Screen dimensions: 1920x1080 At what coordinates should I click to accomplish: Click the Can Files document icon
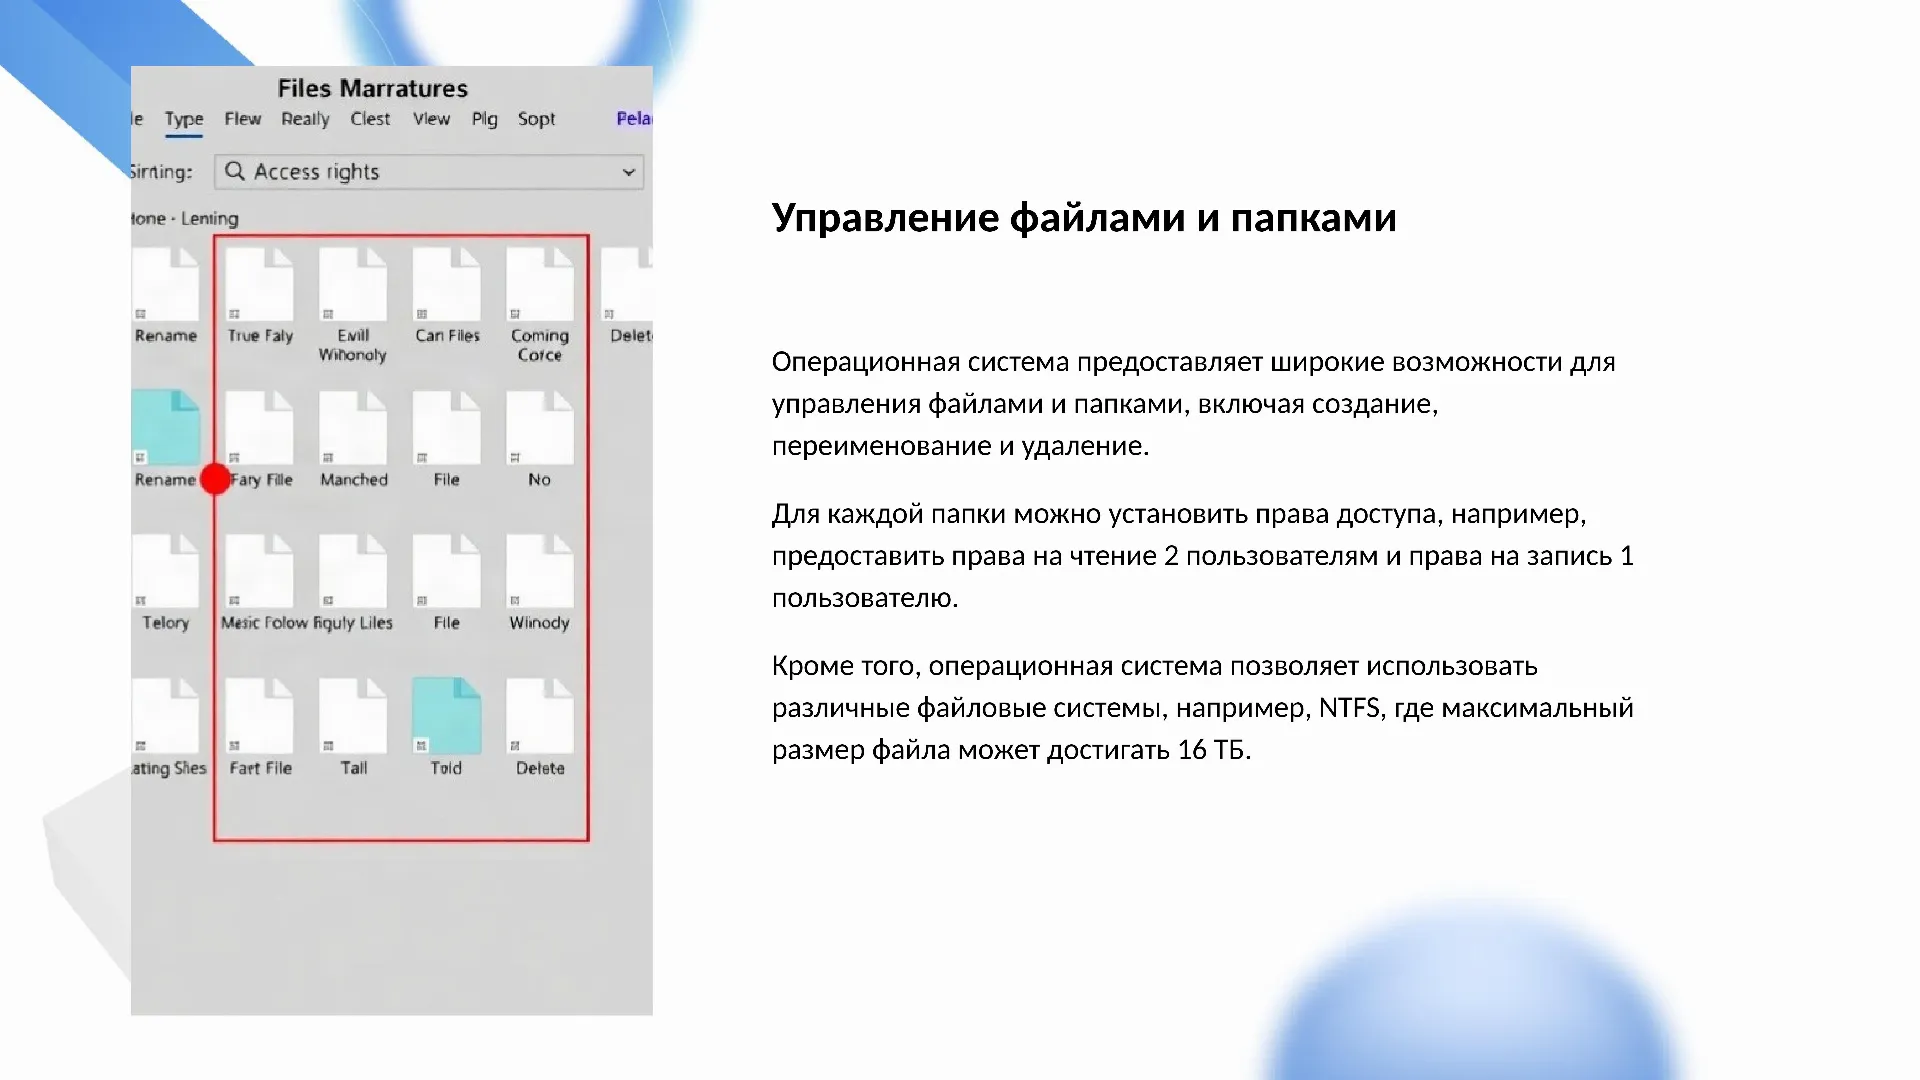pos(447,285)
